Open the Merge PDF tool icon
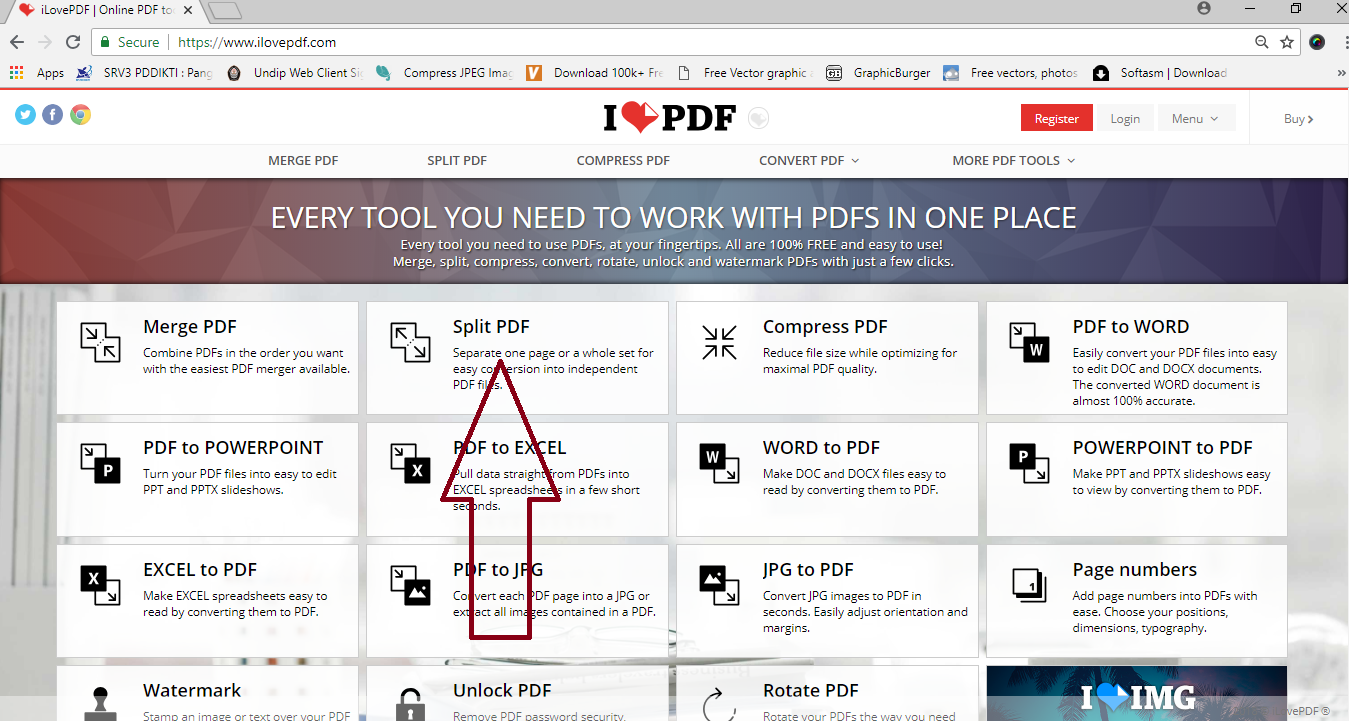The height and width of the screenshot is (721, 1349). (x=100, y=342)
